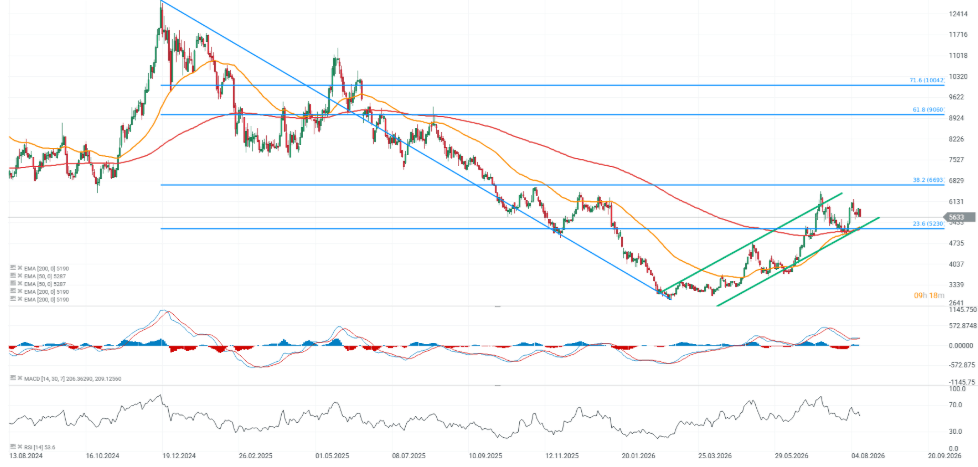Image resolution: width=978 pixels, height=467 pixels.
Task: Click the 20.09.2026 date on time axis
Action: pos(945,456)
